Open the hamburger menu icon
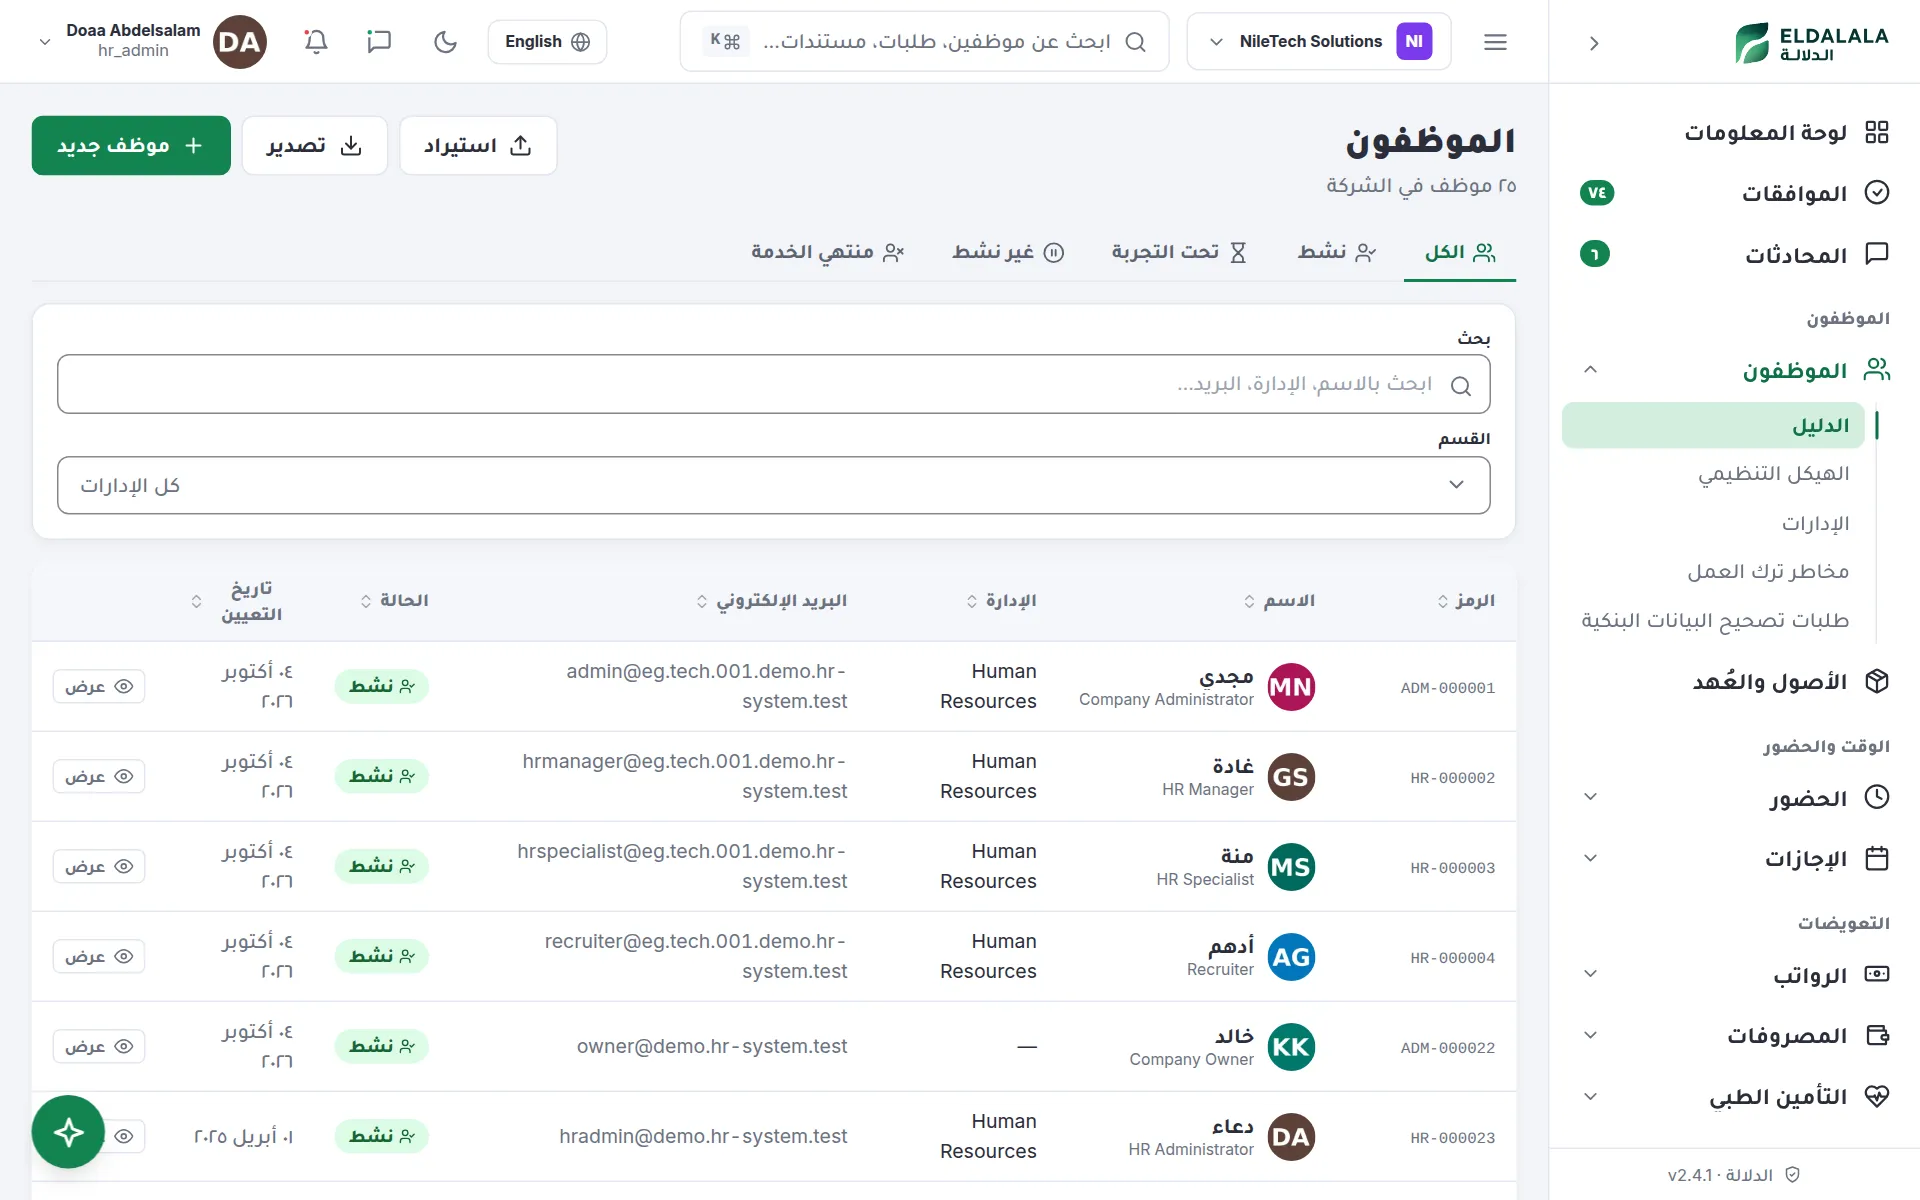Viewport: 1920px width, 1200px height. [x=1495, y=42]
